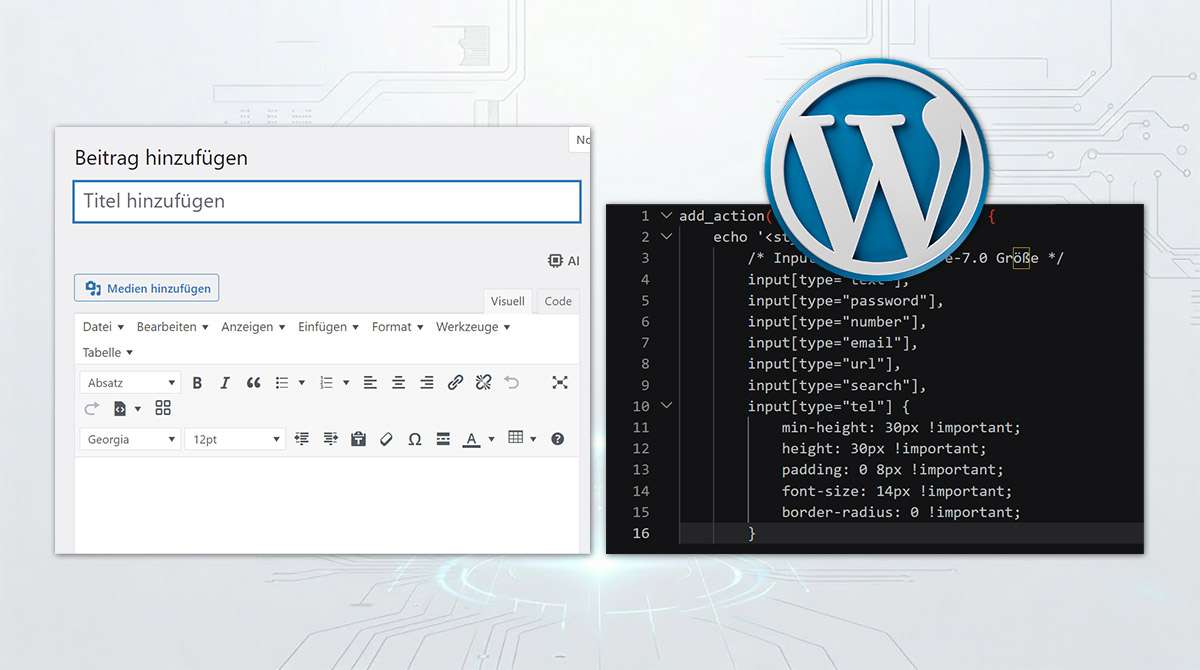Decrease indent with the outdent icon
Image resolution: width=1200 pixels, height=670 pixels.
point(302,439)
